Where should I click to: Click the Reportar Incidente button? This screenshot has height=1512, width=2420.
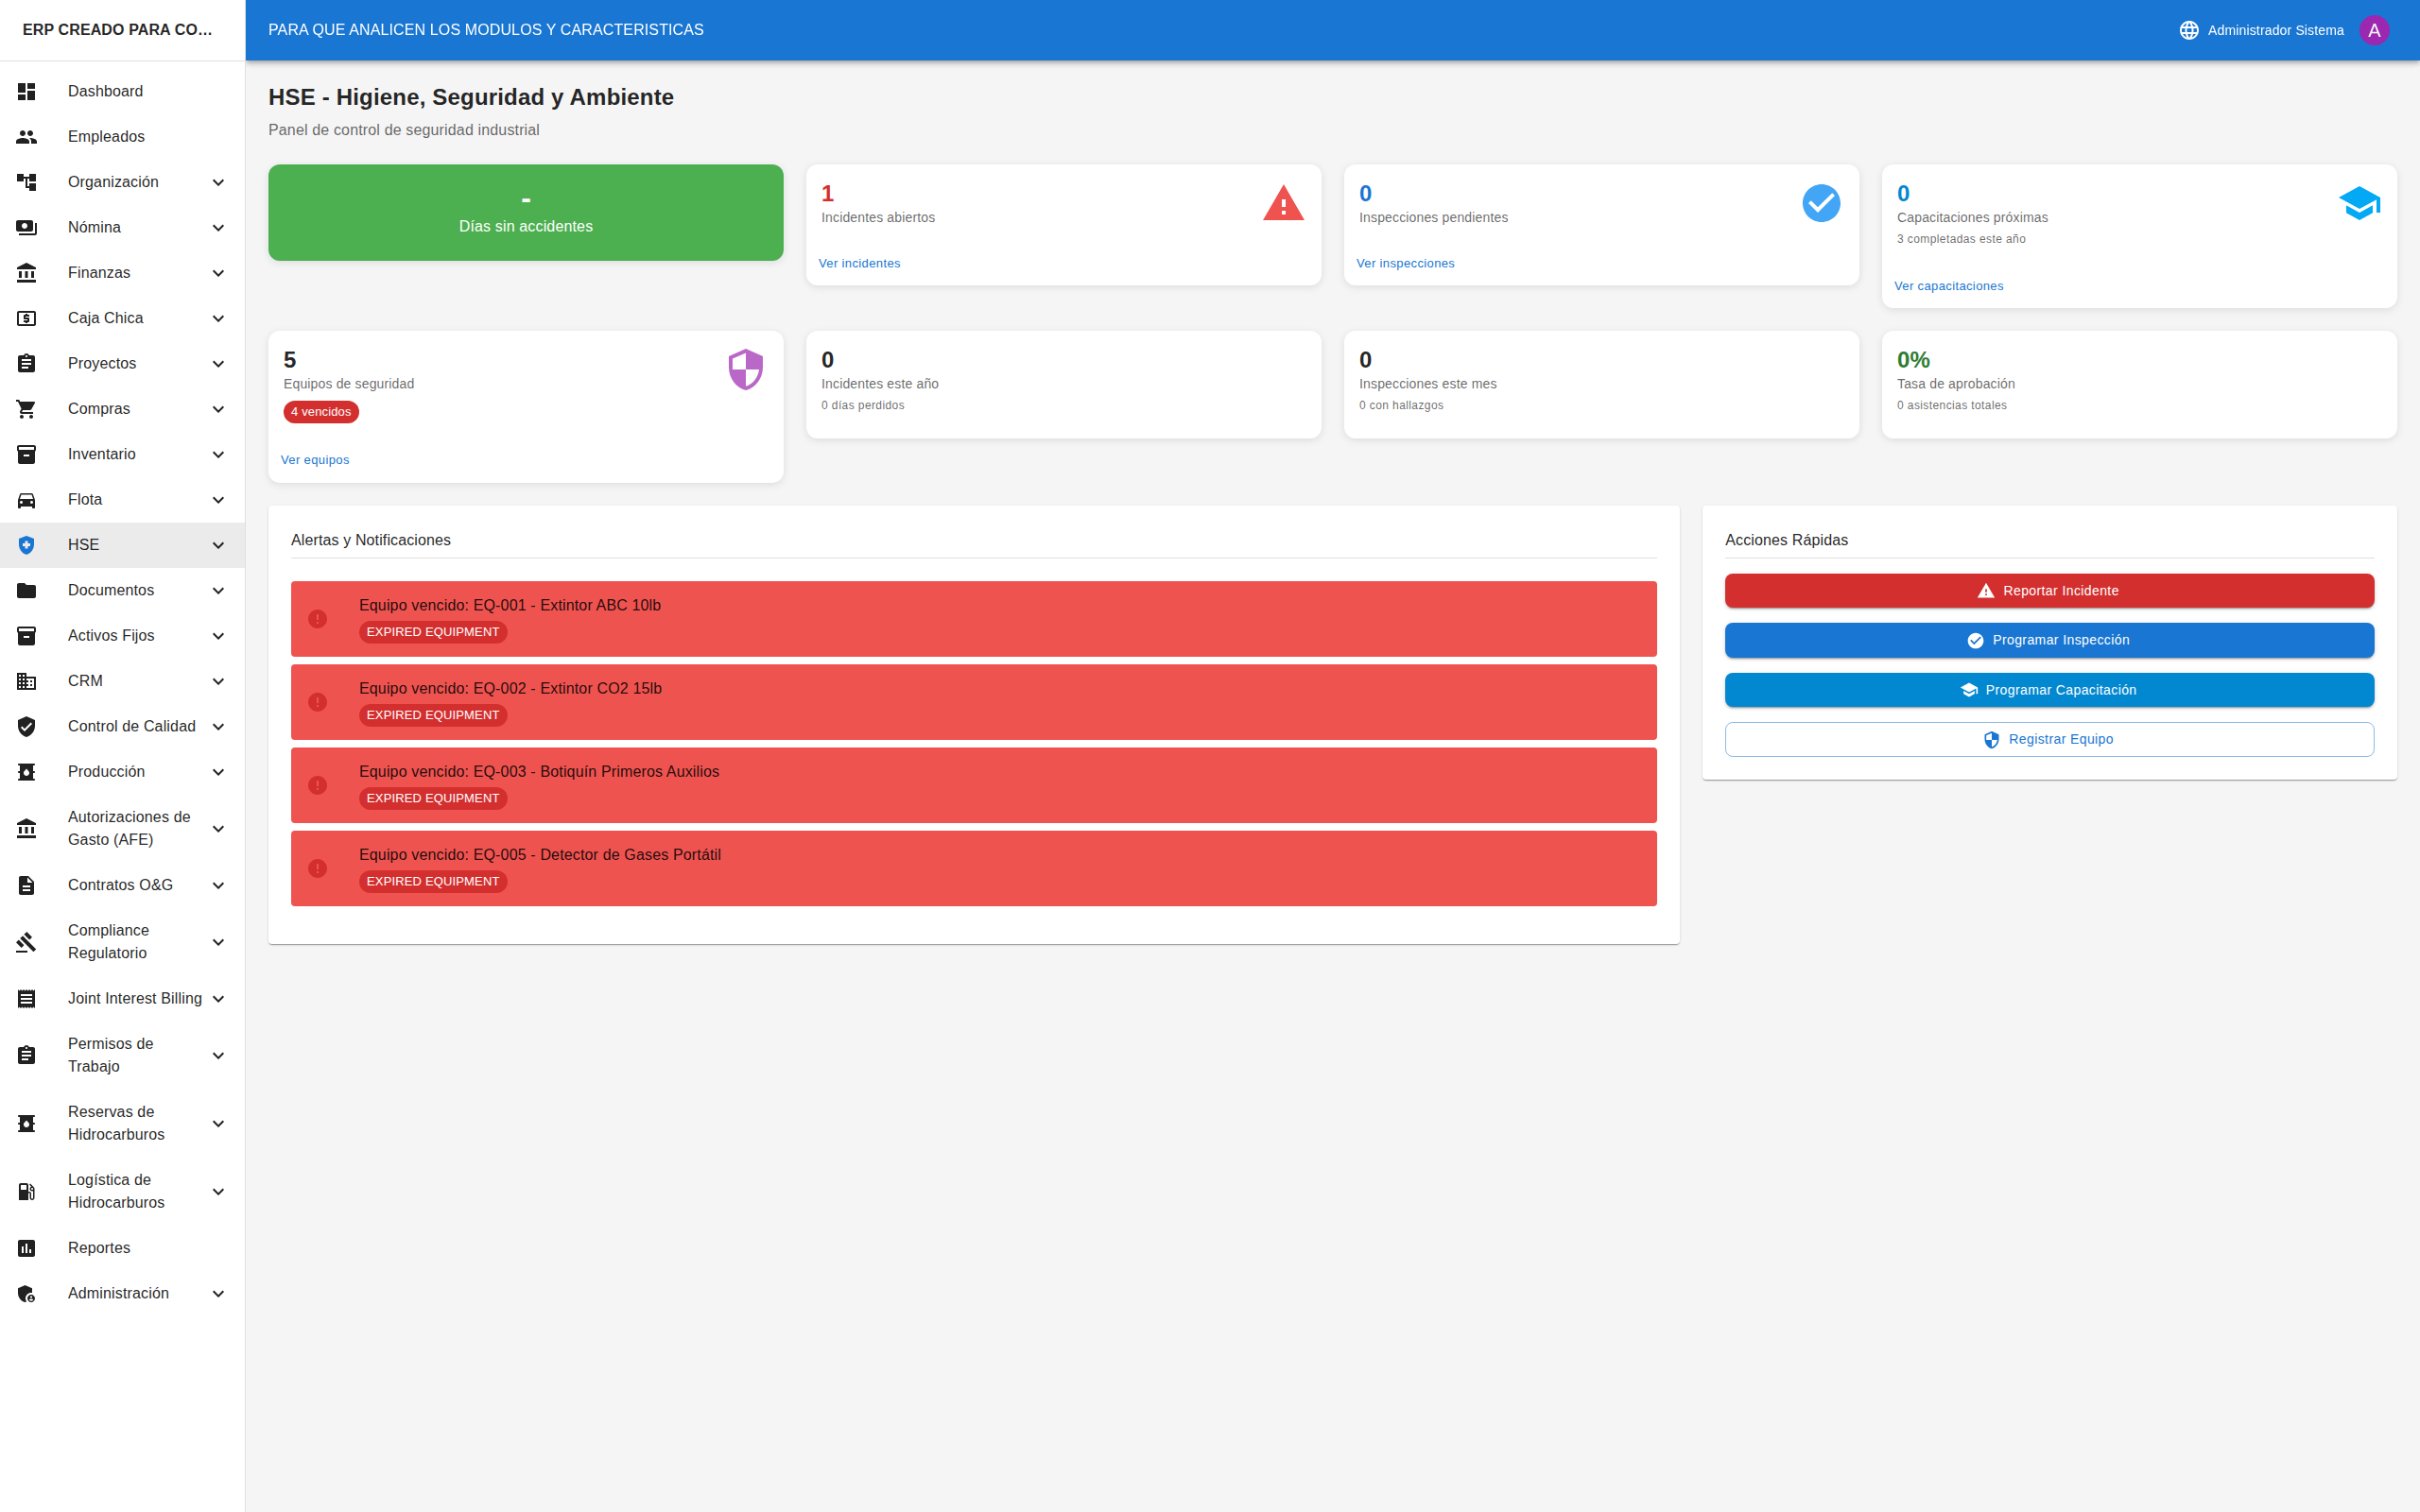(x=2049, y=590)
